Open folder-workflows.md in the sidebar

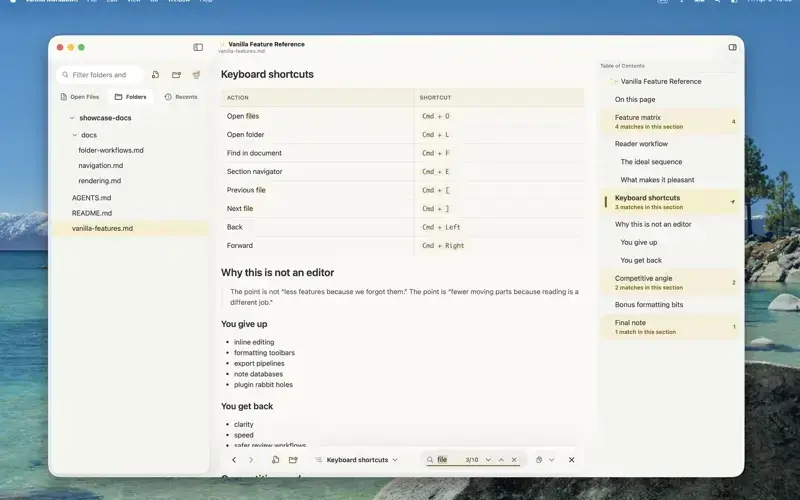point(111,150)
